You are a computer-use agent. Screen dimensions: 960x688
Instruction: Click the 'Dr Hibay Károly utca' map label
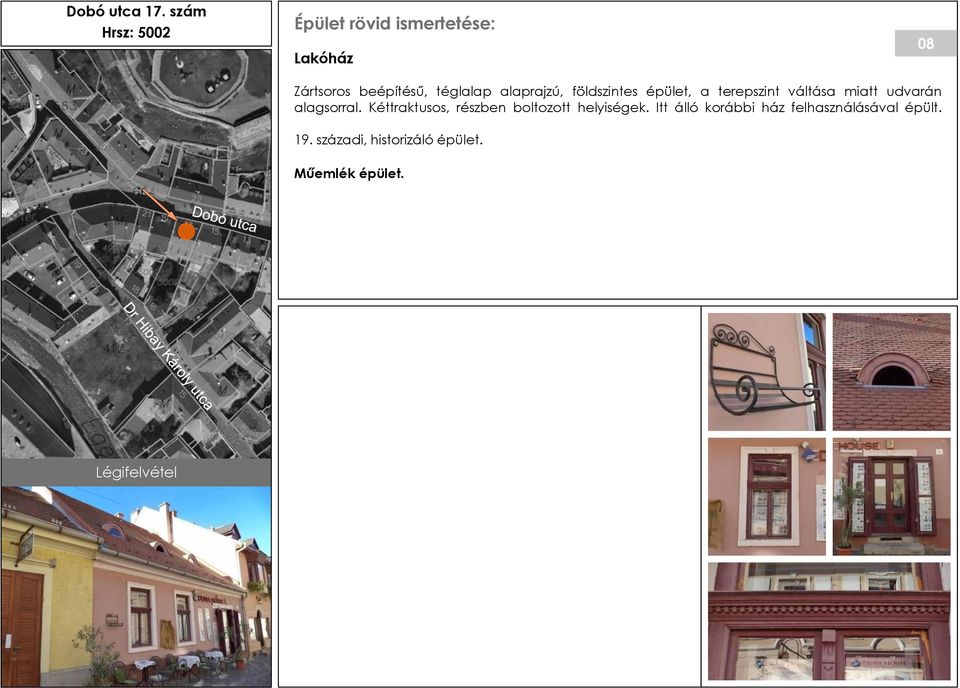(x=168, y=356)
